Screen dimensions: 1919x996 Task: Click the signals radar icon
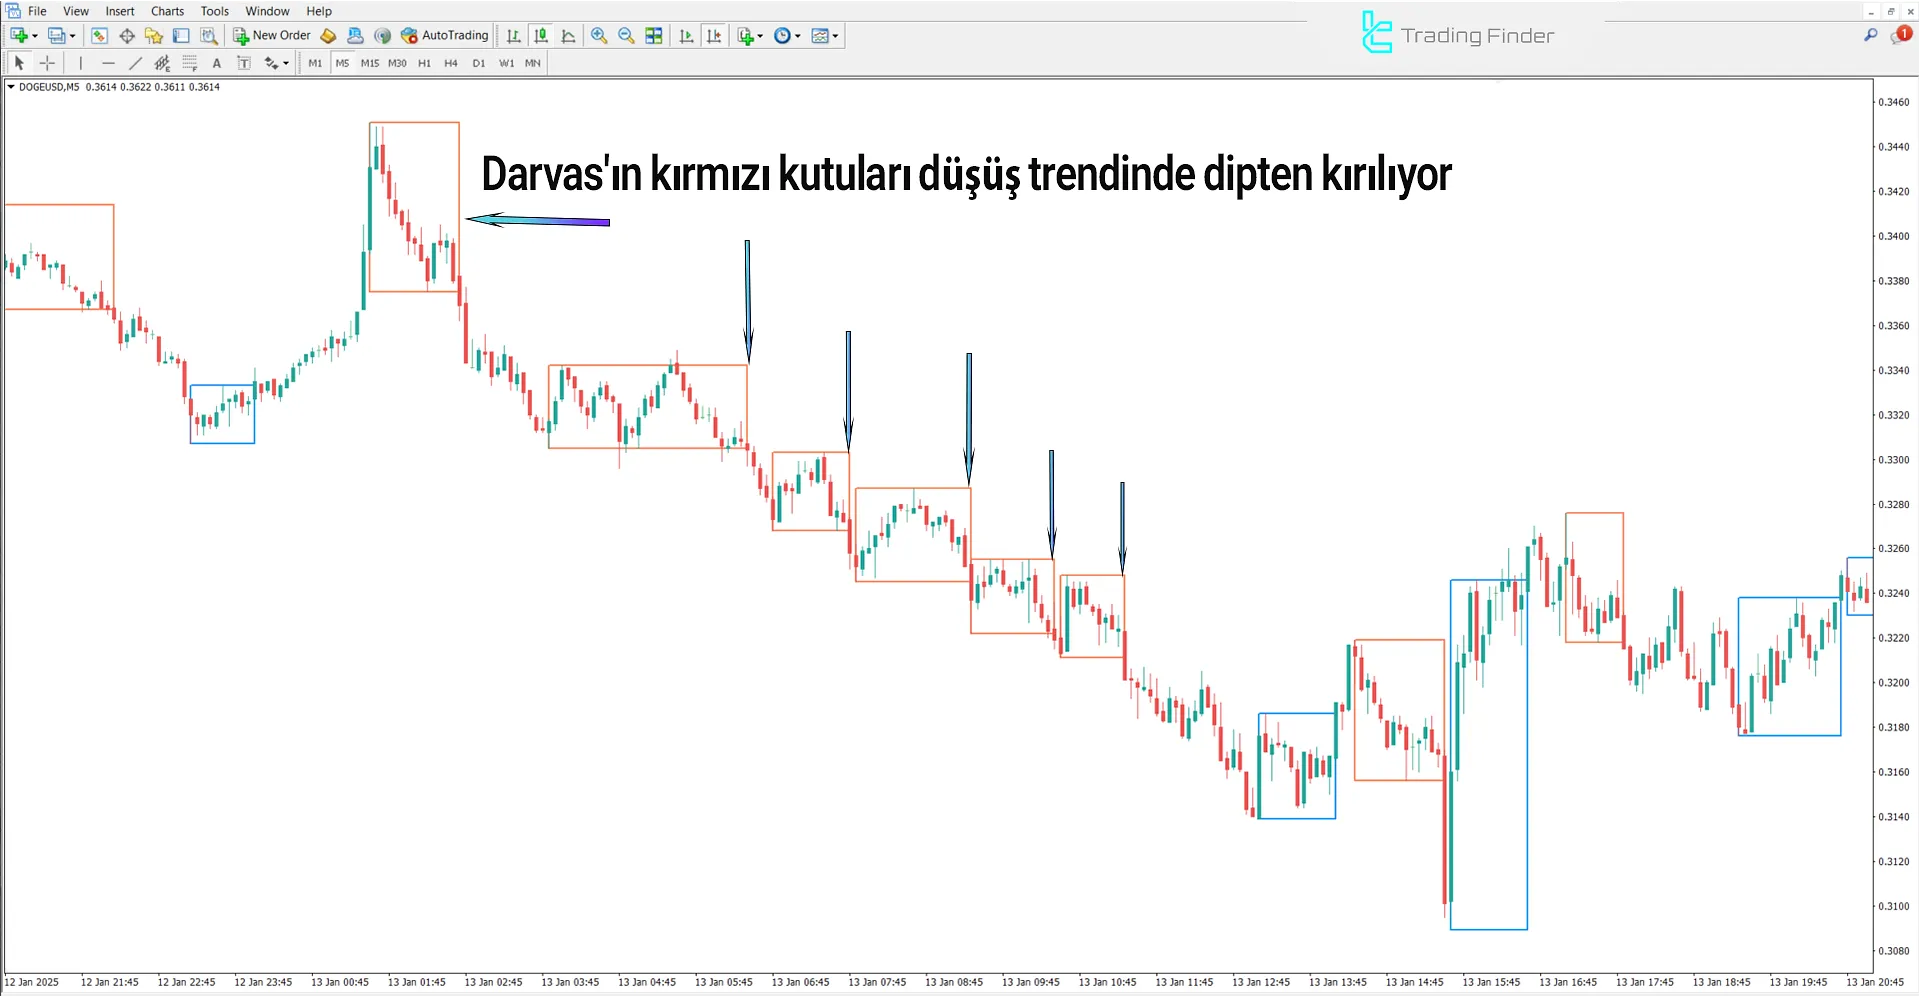[382, 36]
